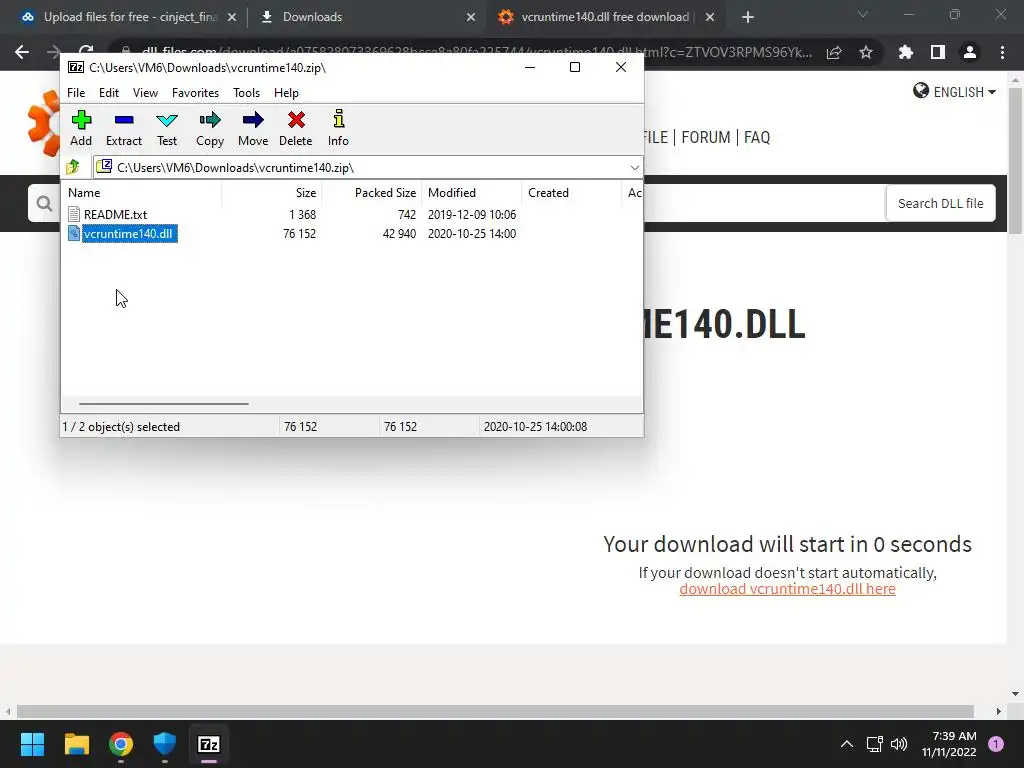The width and height of the screenshot is (1024, 768).
Task: Click the download vcruntime140.dll here link
Action: click(788, 588)
